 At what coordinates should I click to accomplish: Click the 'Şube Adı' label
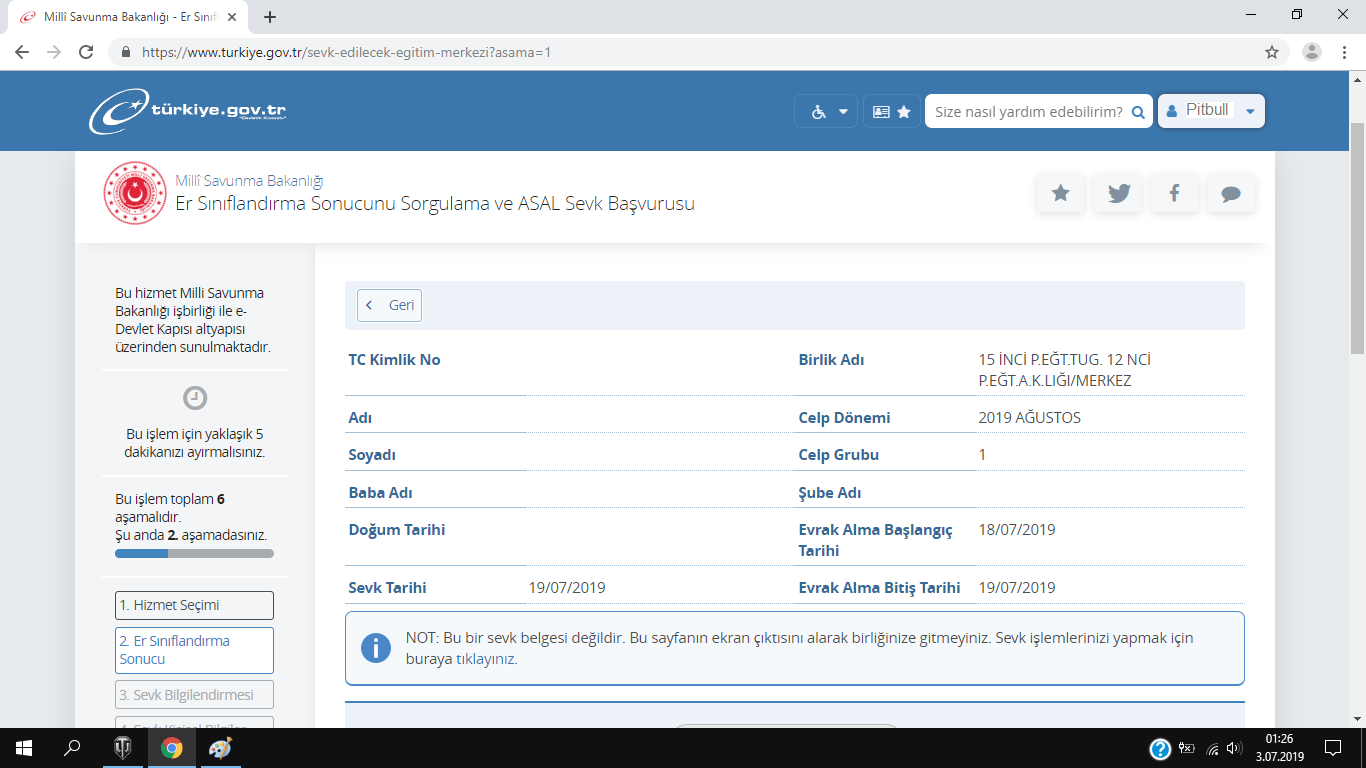click(x=829, y=493)
